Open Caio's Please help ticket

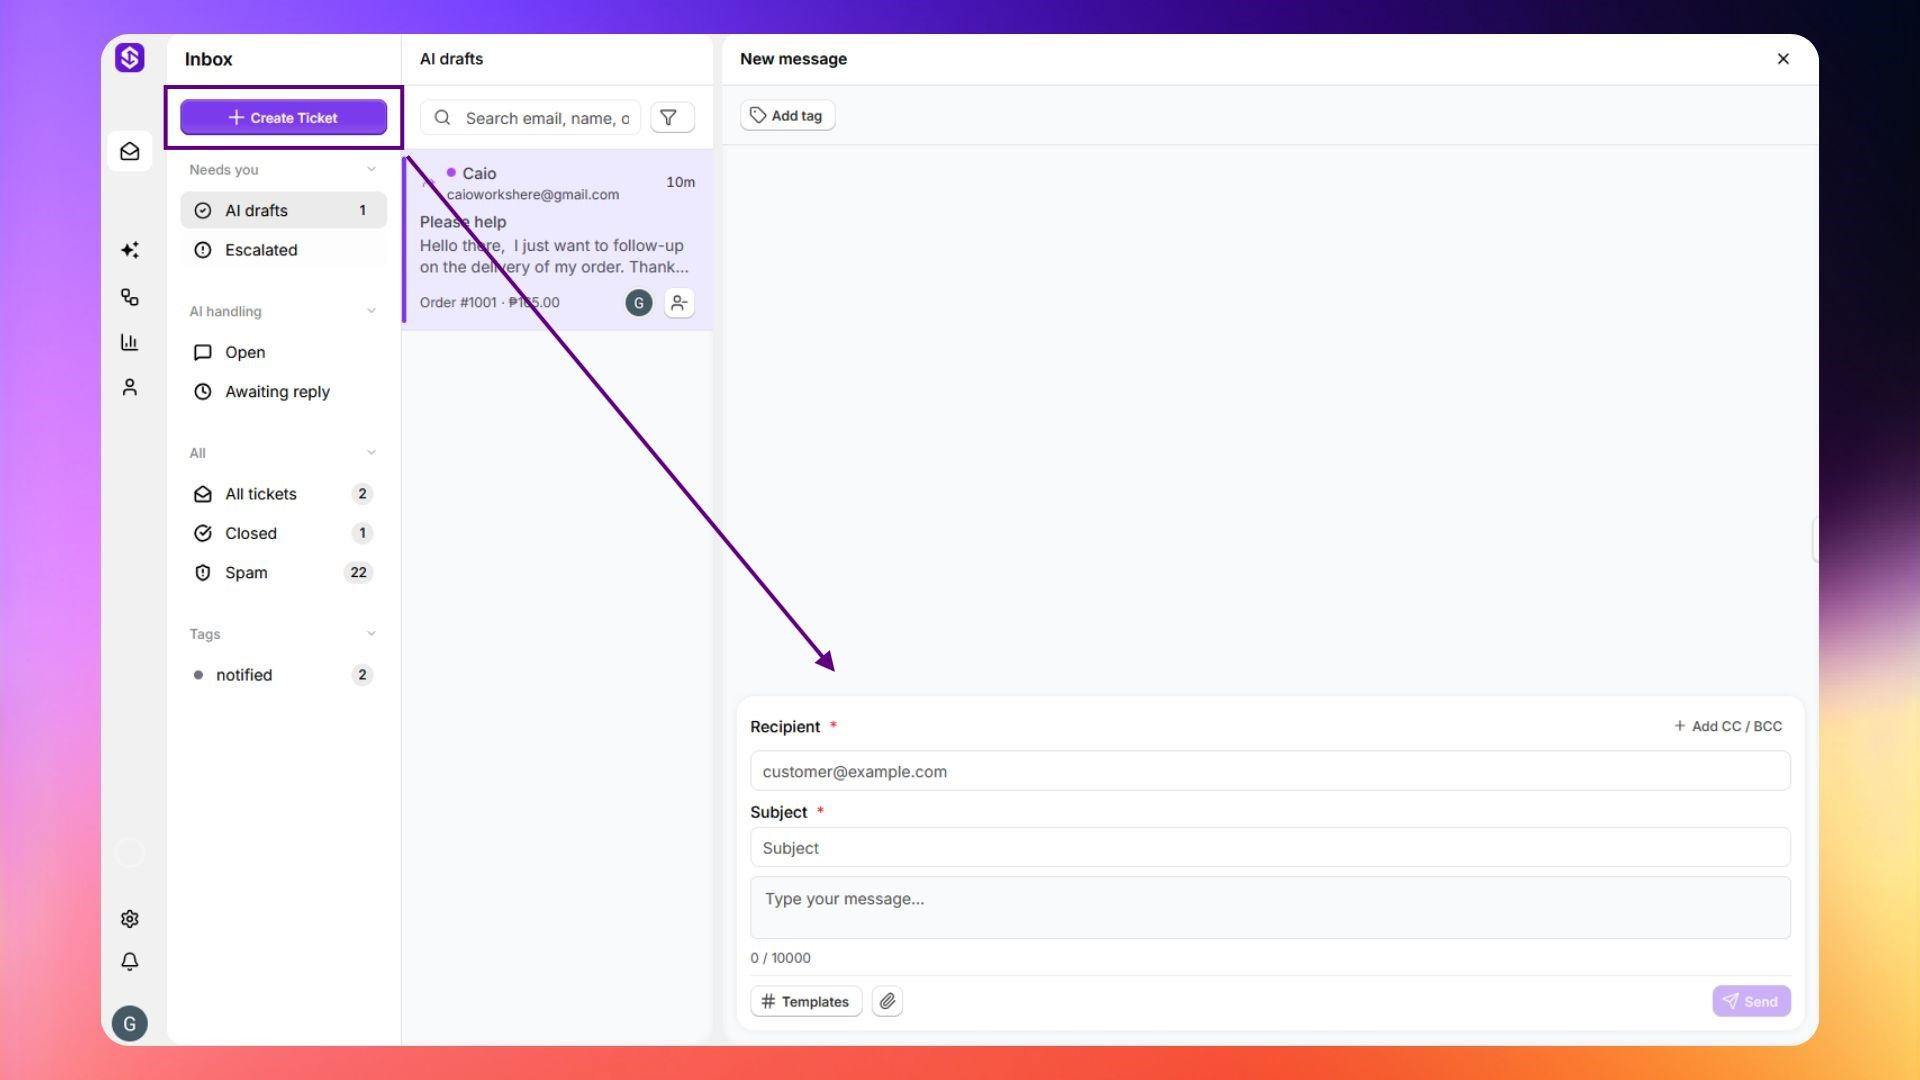pos(558,240)
